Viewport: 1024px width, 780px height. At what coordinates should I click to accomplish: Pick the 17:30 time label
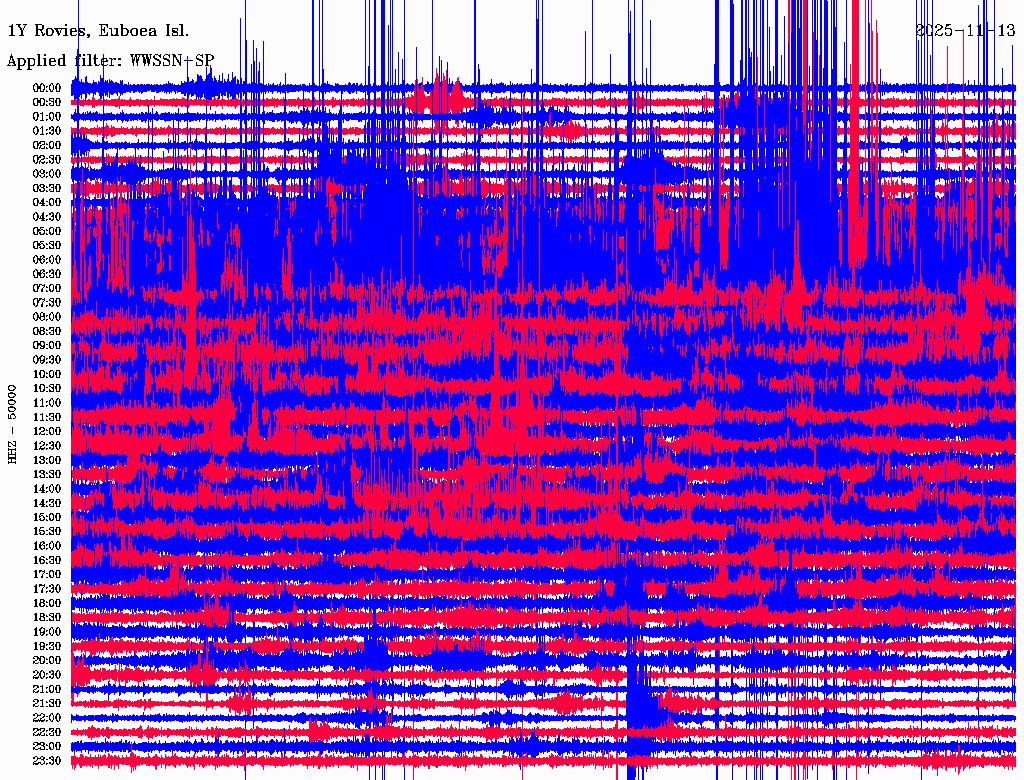click(48, 589)
